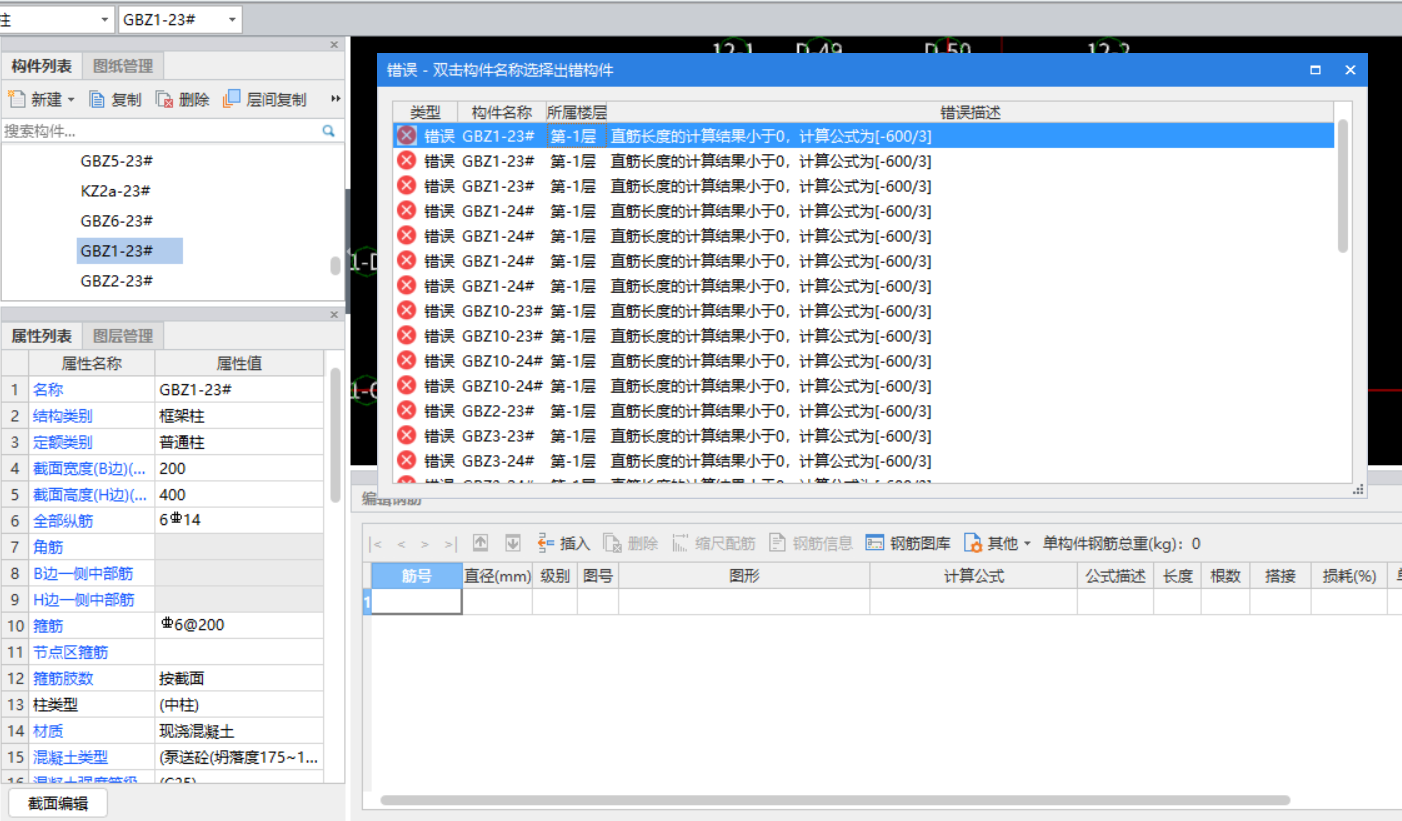Click the 新建 new component icon
The width and height of the screenshot is (1402, 821).
(16, 99)
